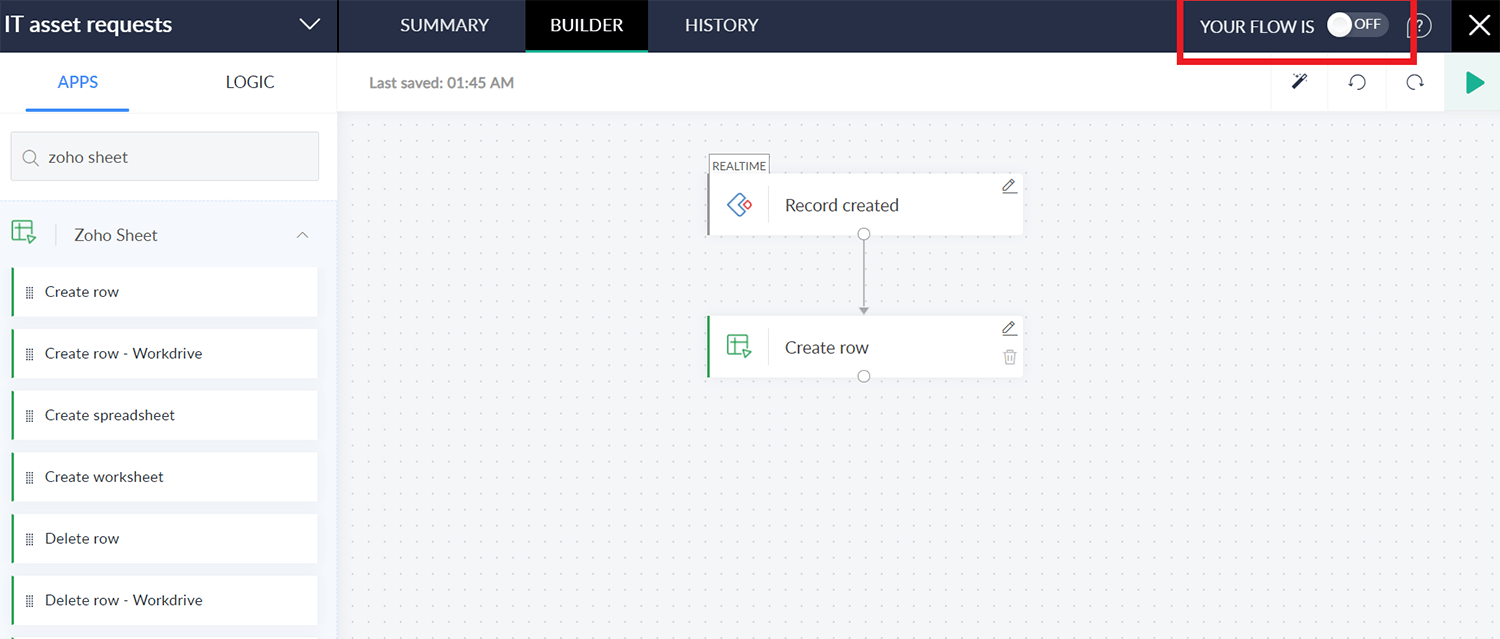The image size is (1500, 639).
Task: Switch to the Apps panel tab
Action: (78, 82)
